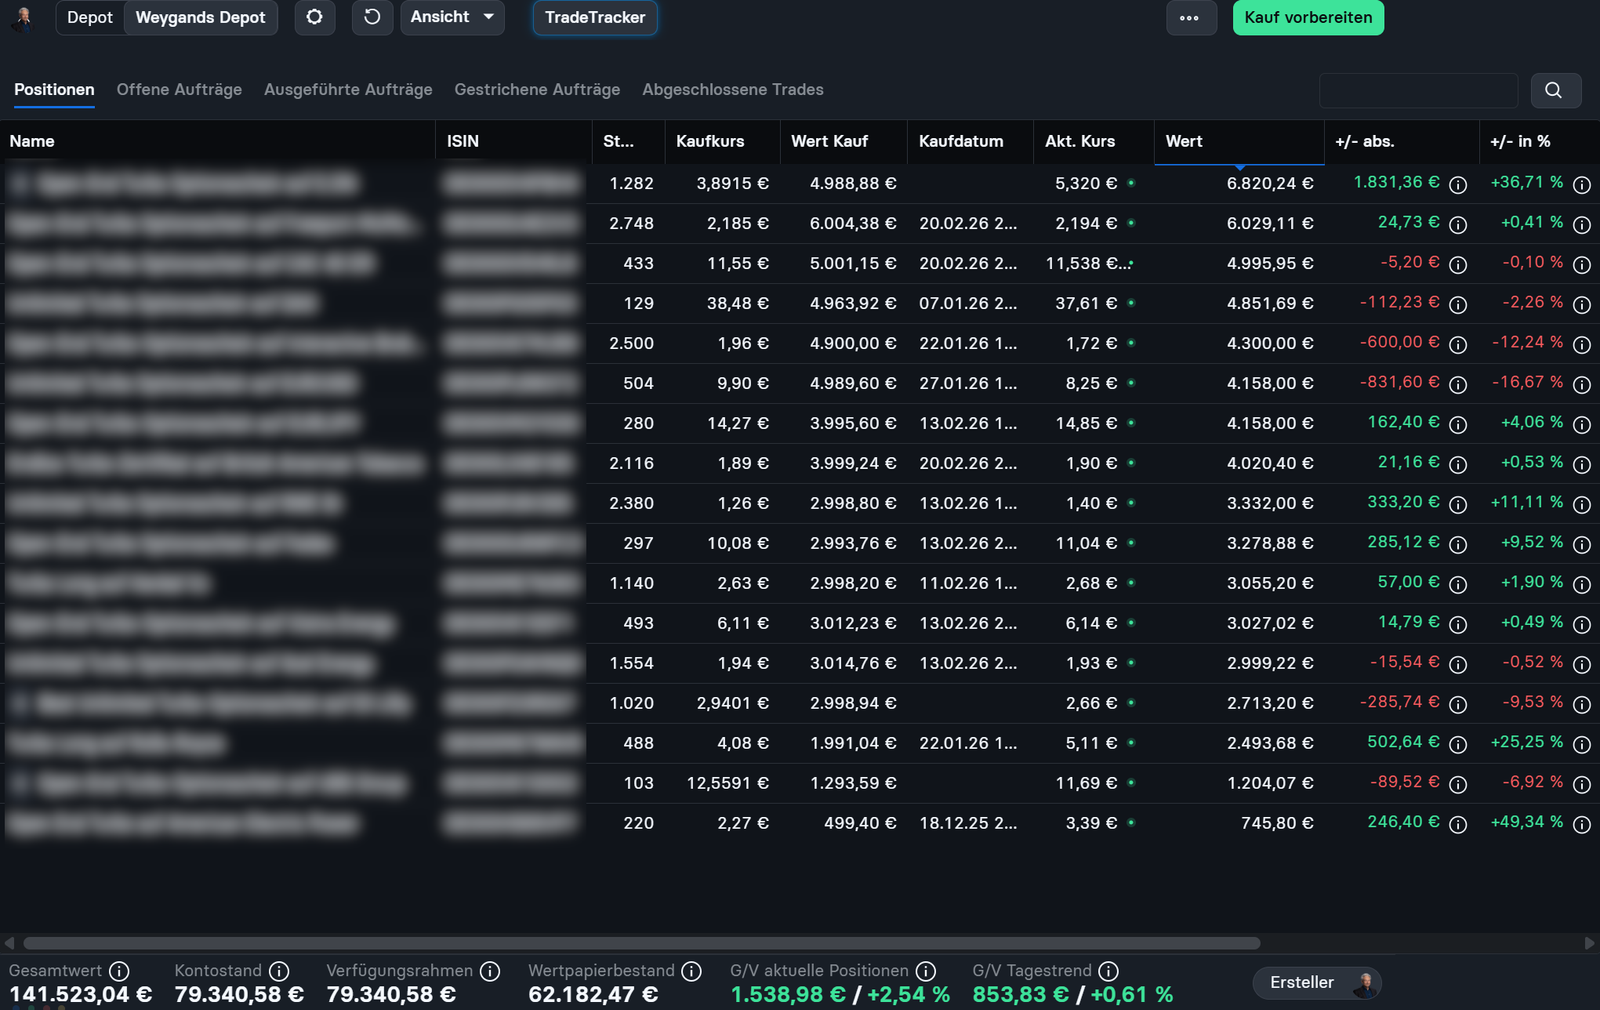
Task: Expand the Ansicht dropdown
Action: click(x=452, y=17)
